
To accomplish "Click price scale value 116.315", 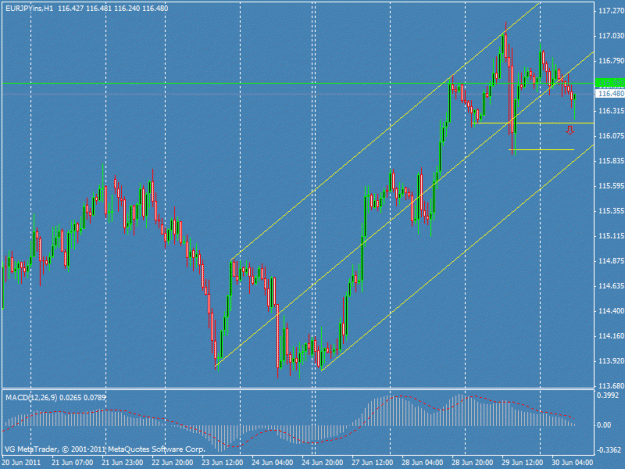I will coord(611,111).
